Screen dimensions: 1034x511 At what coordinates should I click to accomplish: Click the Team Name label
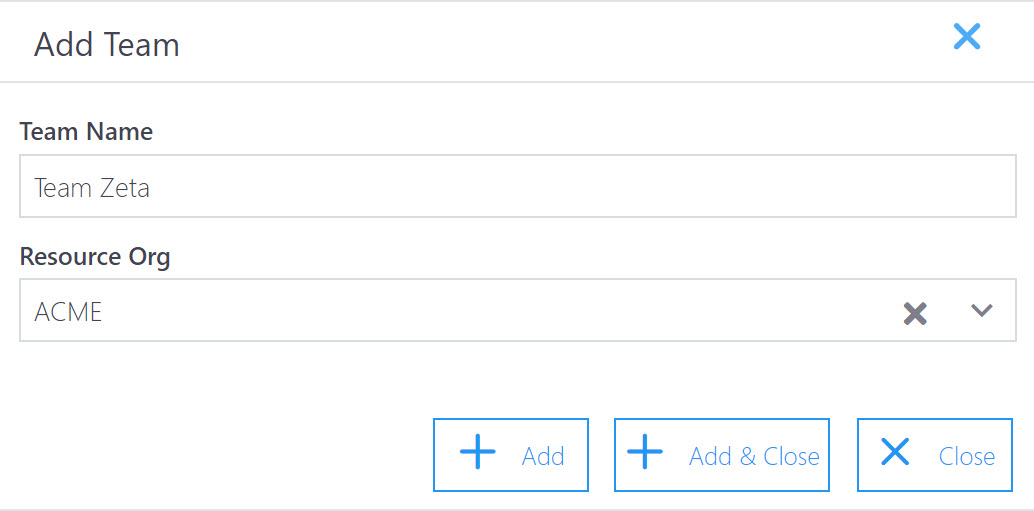point(86,132)
